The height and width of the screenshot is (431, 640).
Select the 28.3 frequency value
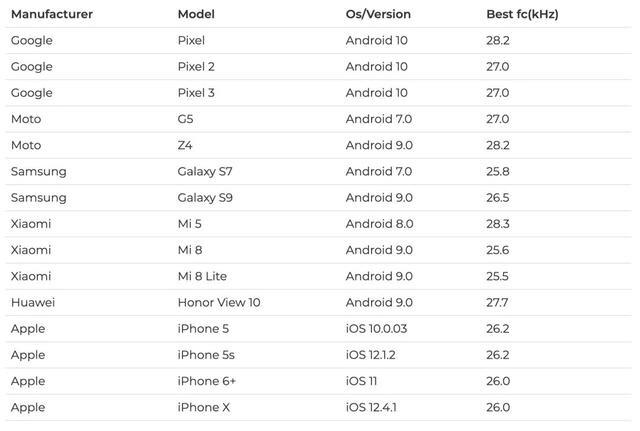(x=498, y=224)
